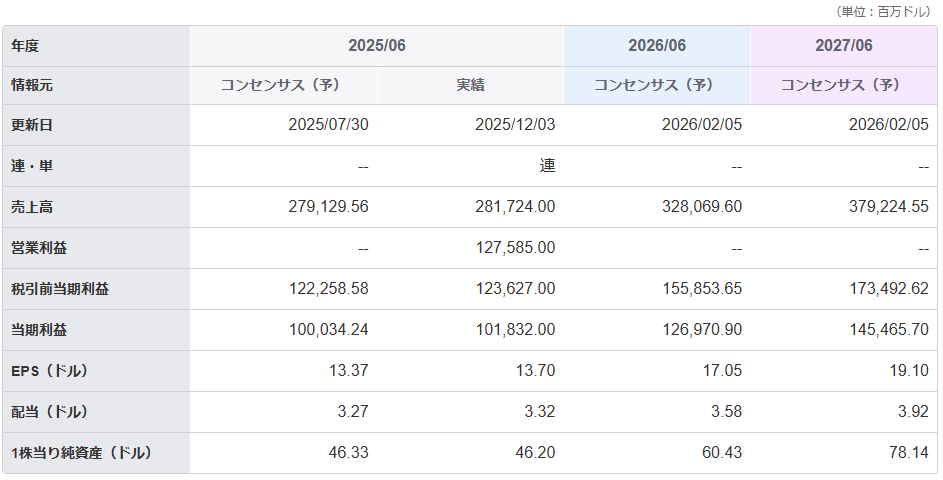Viewport: 943px width, 480px height.
Task: Click the 2025/06 fiscal year header
Action: click(x=376, y=46)
